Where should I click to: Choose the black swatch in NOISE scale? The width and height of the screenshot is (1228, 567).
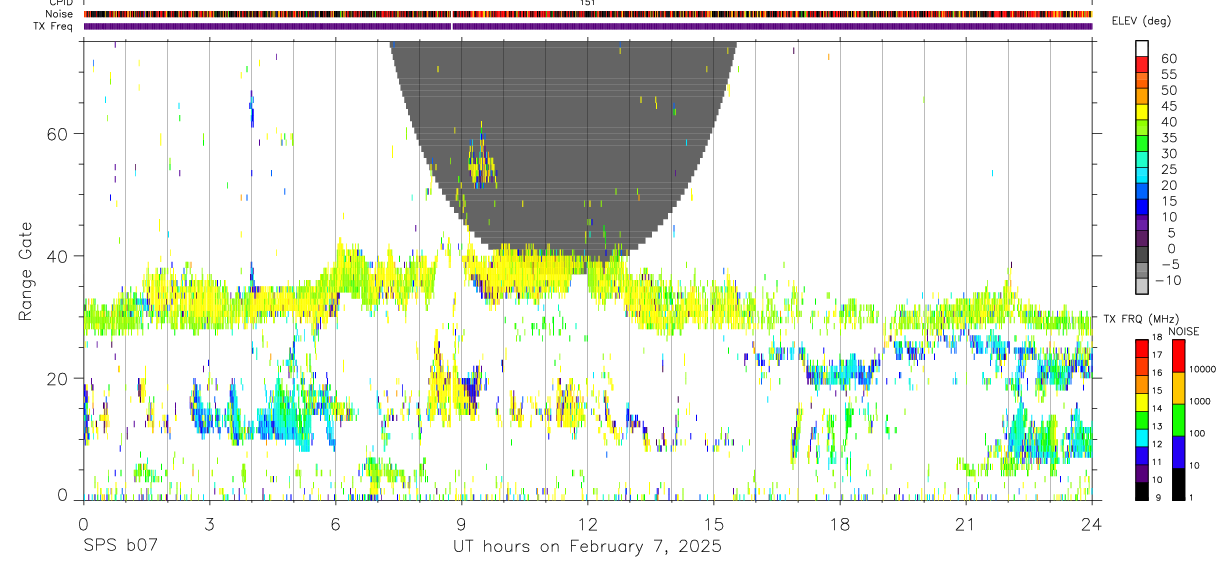(x=1178, y=482)
